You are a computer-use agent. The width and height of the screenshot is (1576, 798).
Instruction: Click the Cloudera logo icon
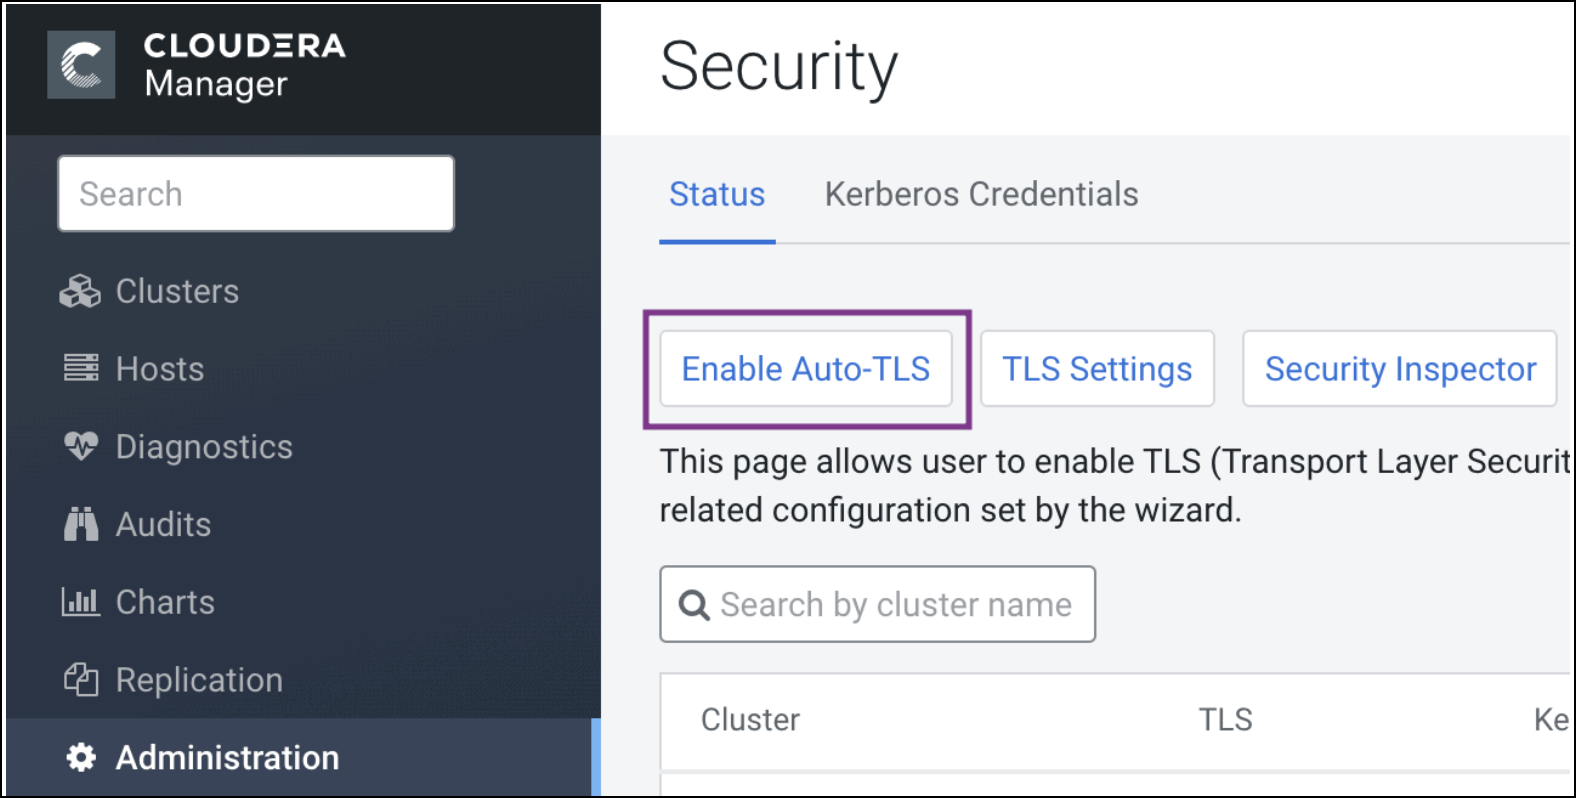pyautogui.click(x=81, y=65)
